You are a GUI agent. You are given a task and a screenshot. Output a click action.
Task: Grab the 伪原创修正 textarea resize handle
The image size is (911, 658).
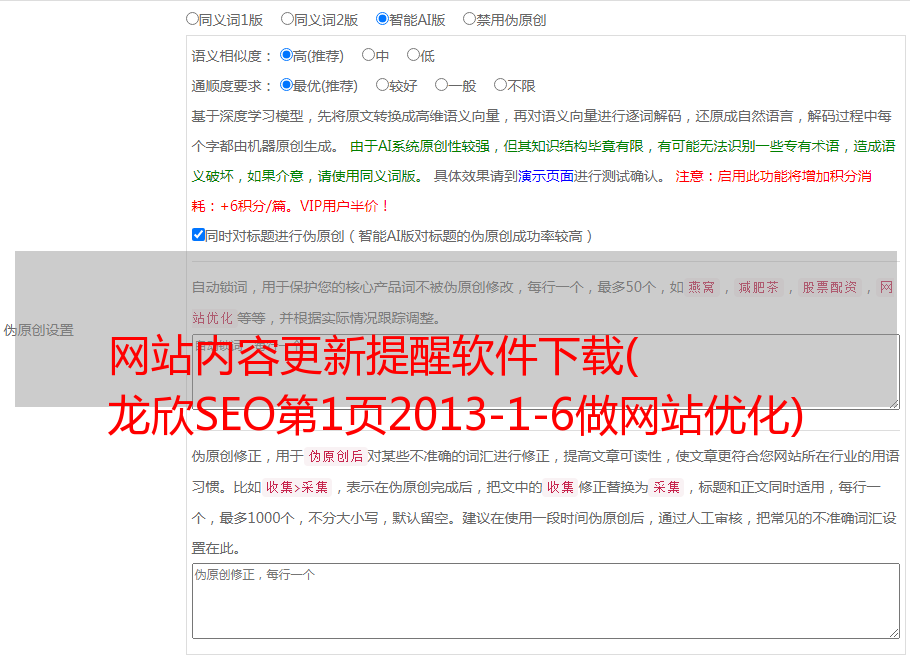[894, 633]
